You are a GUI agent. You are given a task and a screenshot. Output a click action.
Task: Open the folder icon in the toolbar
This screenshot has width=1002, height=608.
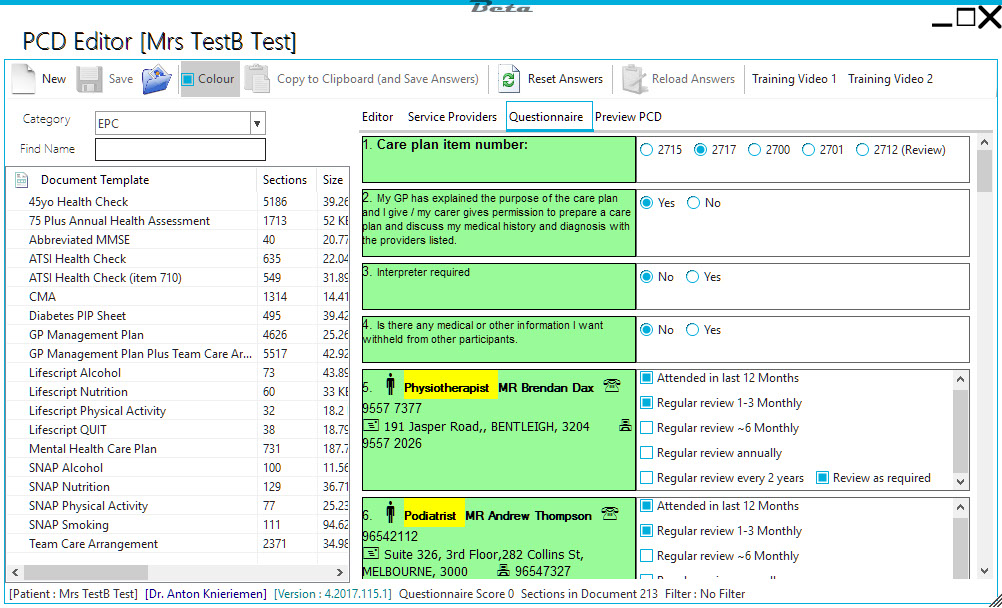pyautogui.click(x=156, y=79)
